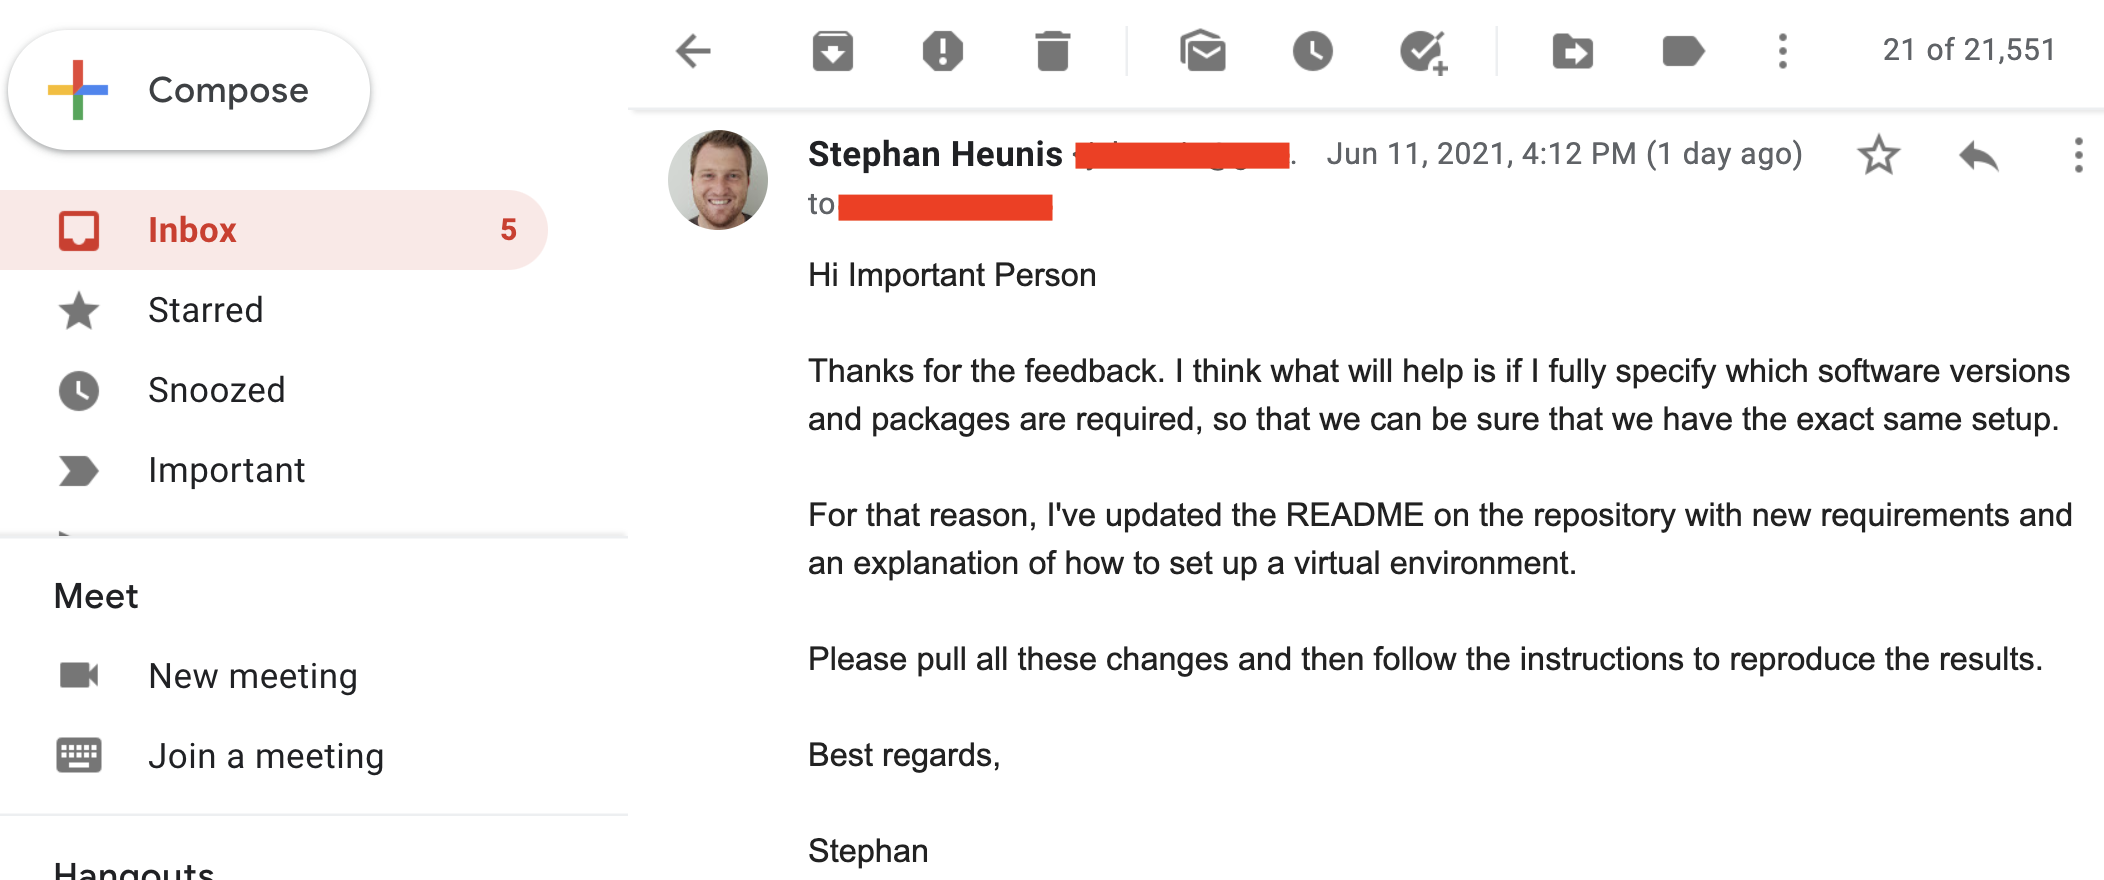The height and width of the screenshot is (880, 2104).
Task: Open message More menu beside reply arrow
Action: [2078, 156]
